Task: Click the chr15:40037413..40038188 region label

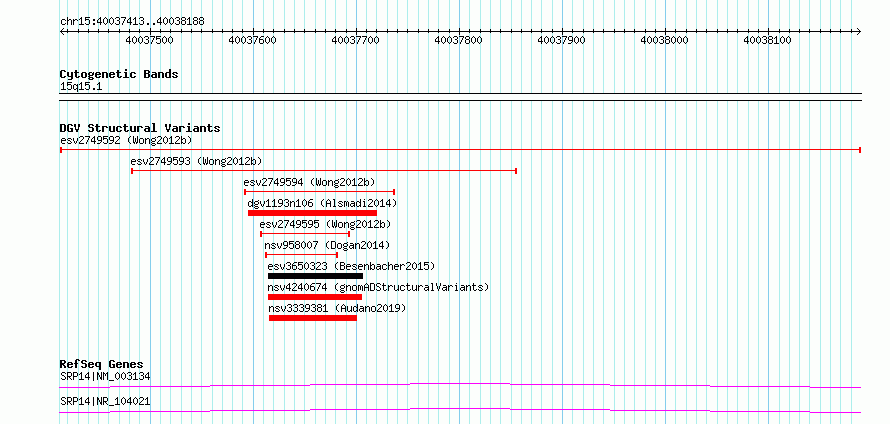Action: pos(132,22)
